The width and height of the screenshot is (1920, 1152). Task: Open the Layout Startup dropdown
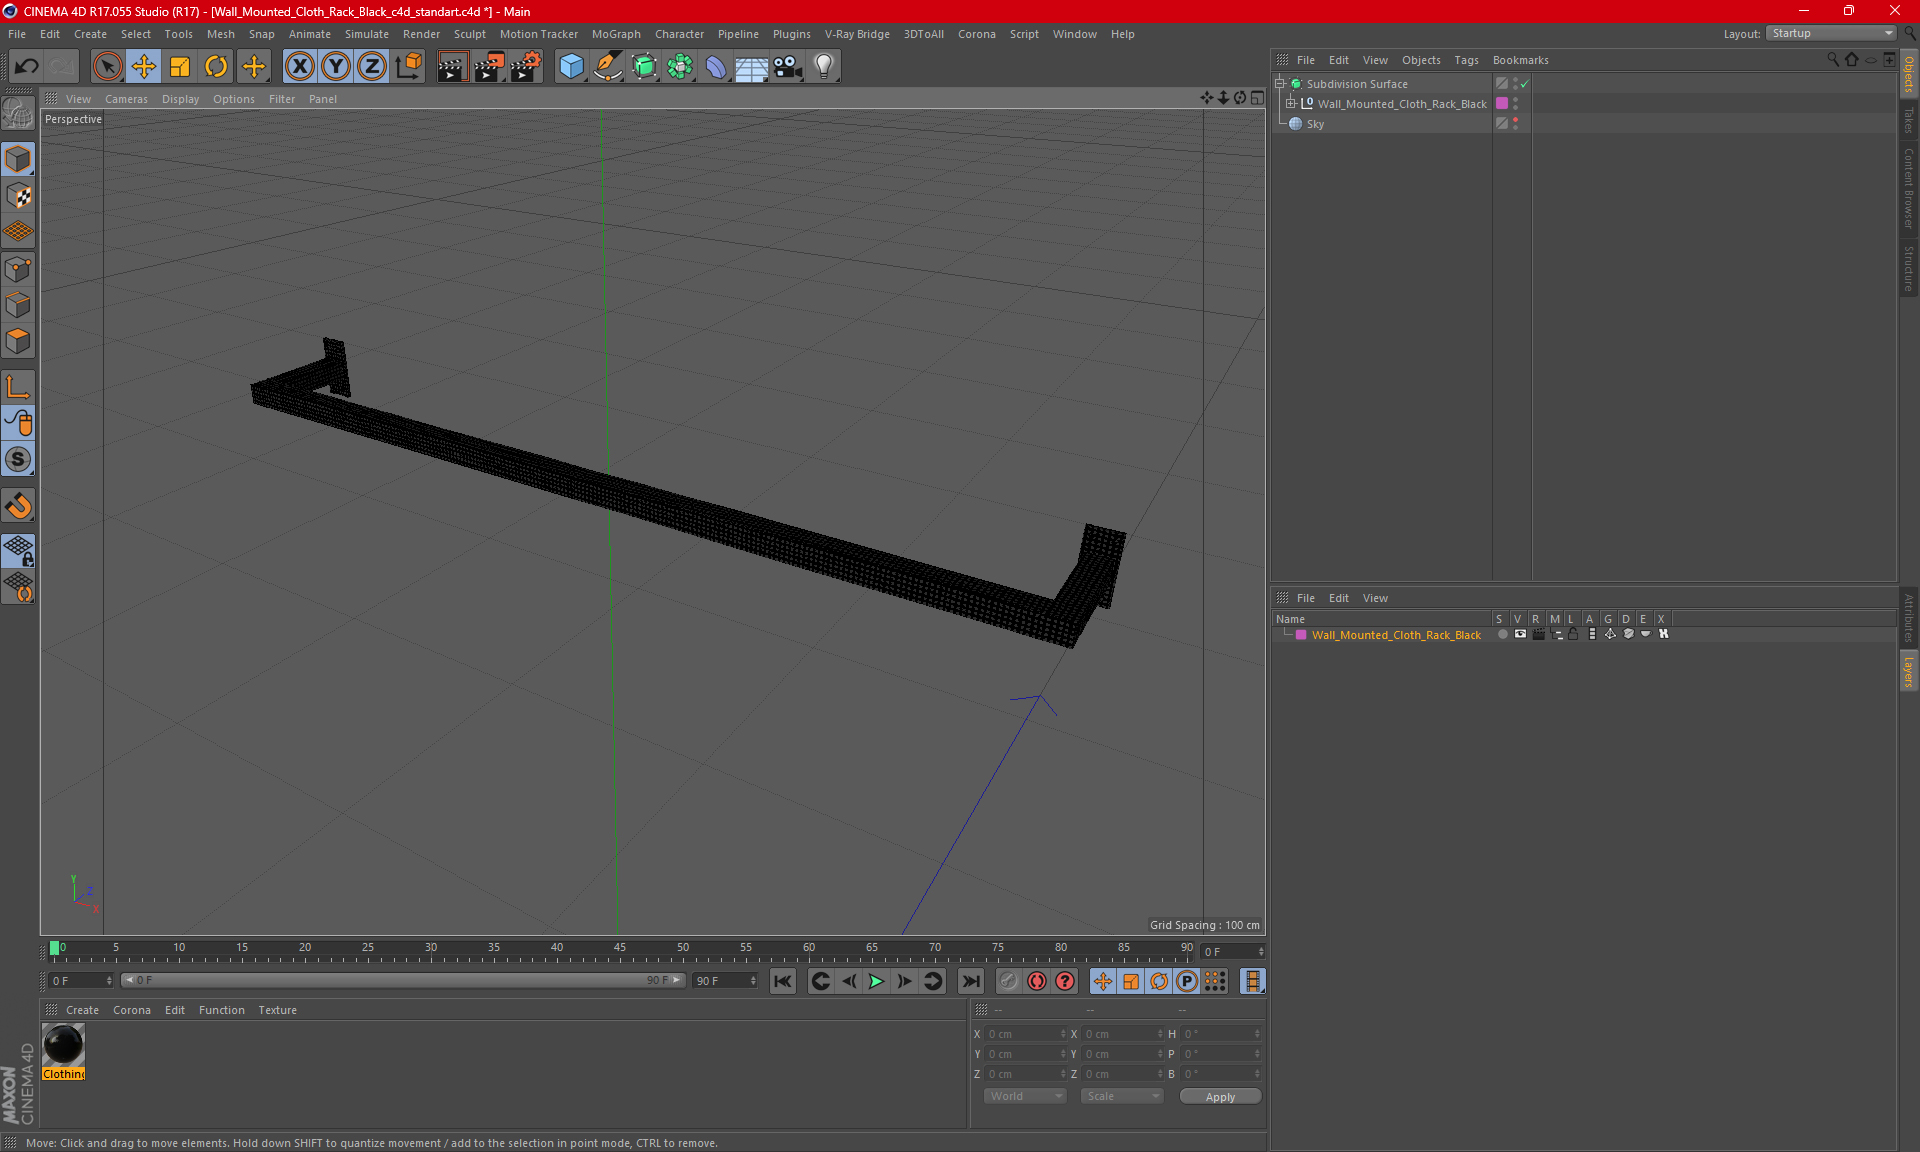click(x=1832, y=33)
